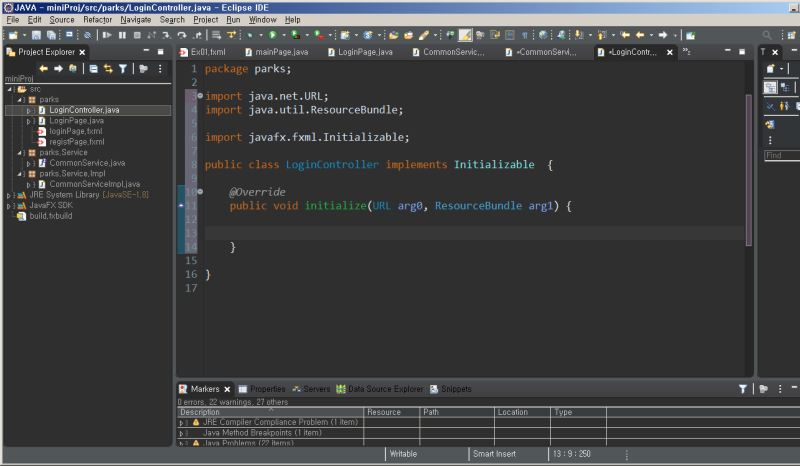Click Last Edit Location arrow icon

(625, 35)
